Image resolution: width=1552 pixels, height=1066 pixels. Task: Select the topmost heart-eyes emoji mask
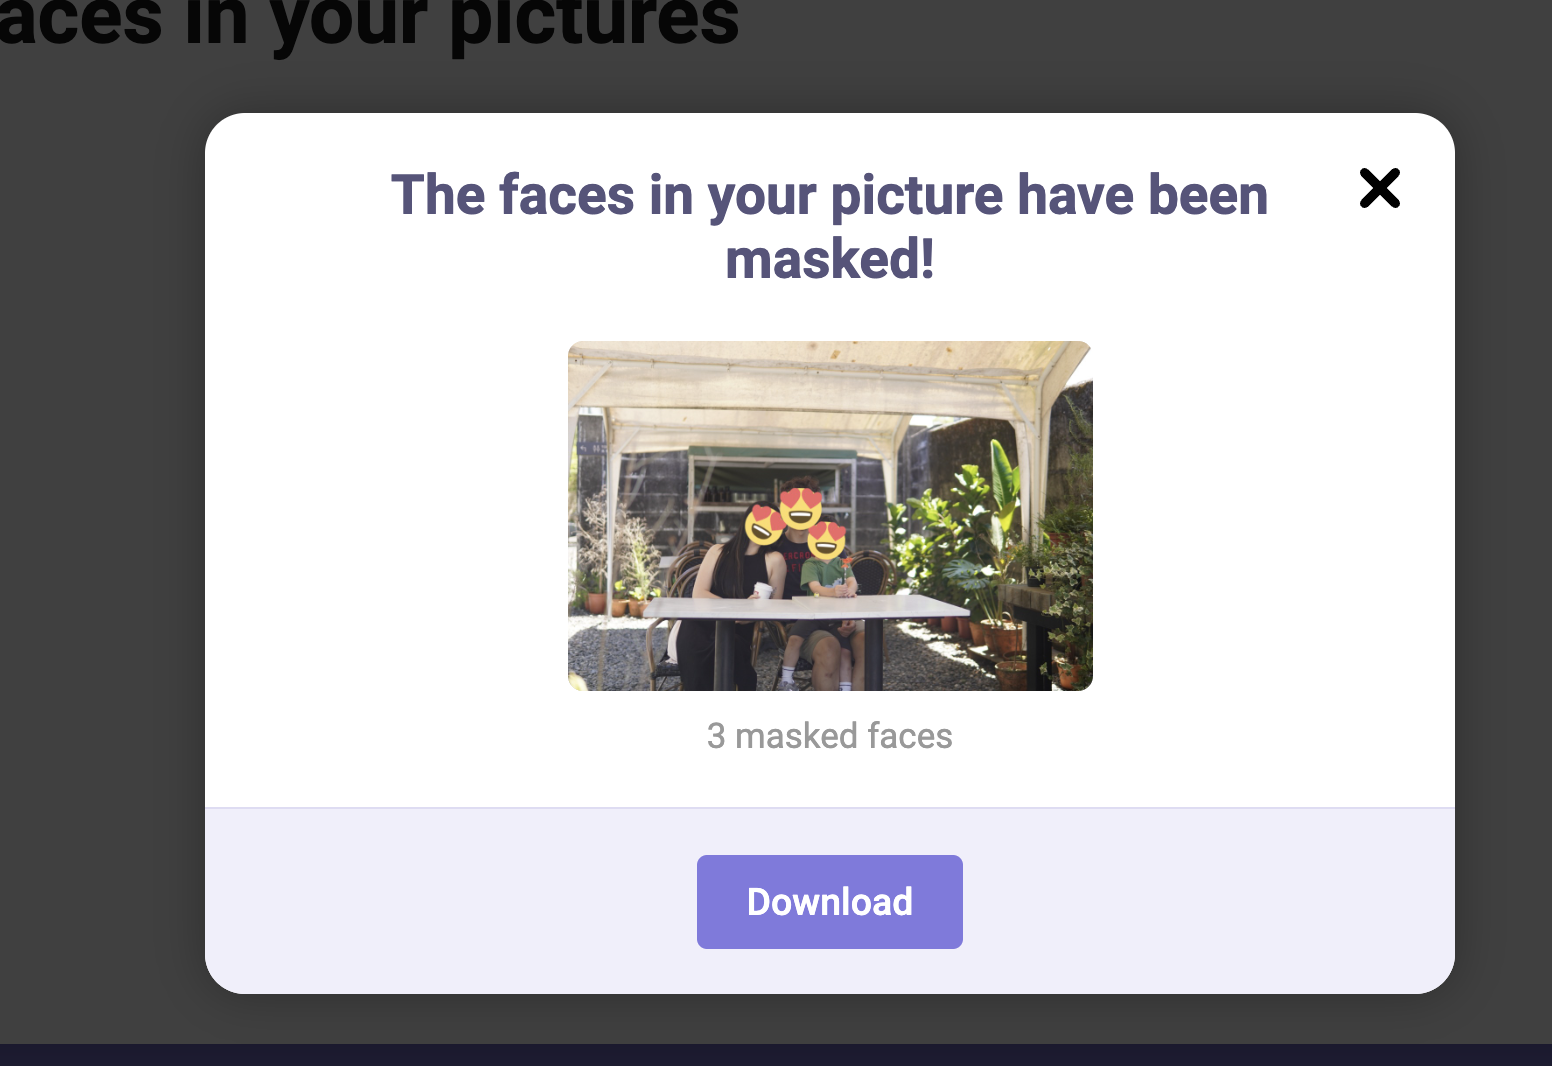pyautogui.click(x=801, y=507)
